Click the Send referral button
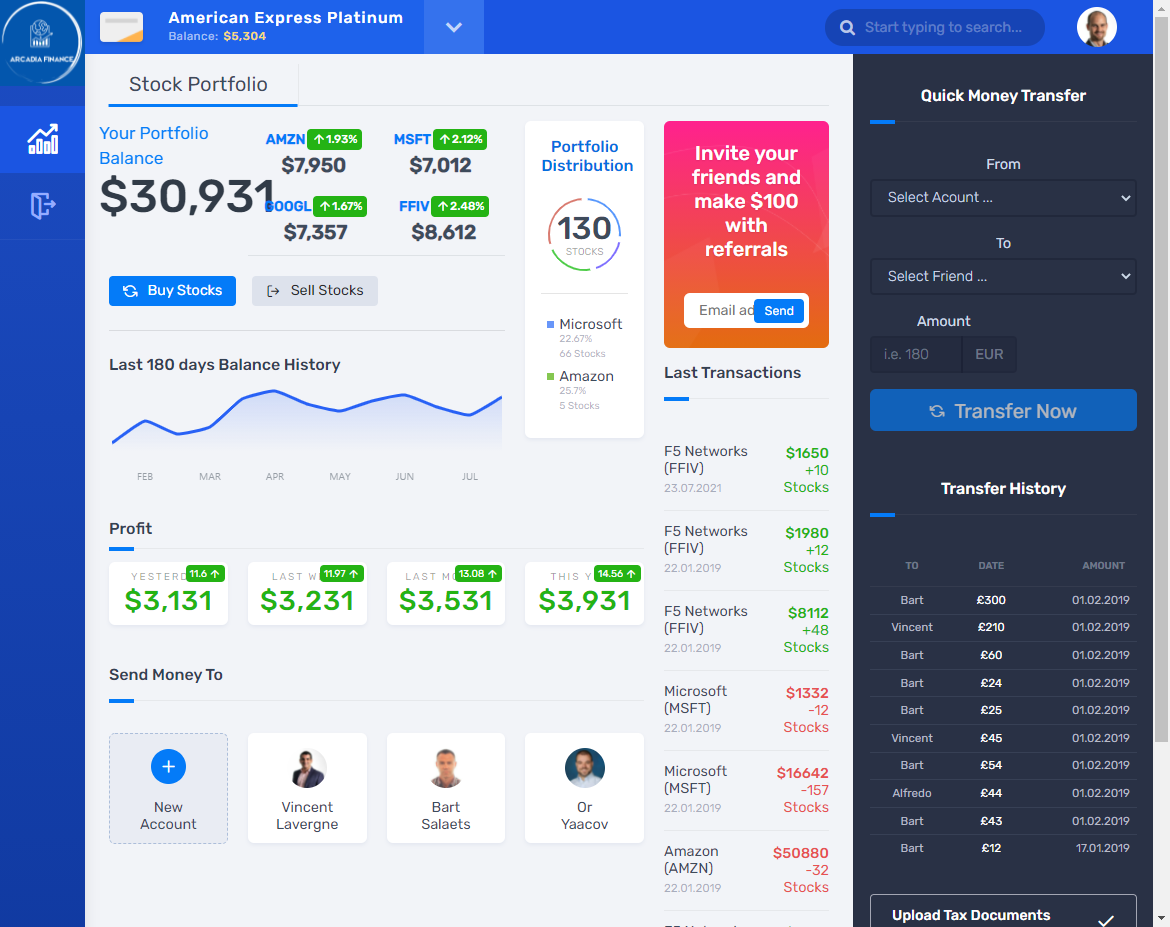This screenshot has height=927, width=1170. (778, 311)
